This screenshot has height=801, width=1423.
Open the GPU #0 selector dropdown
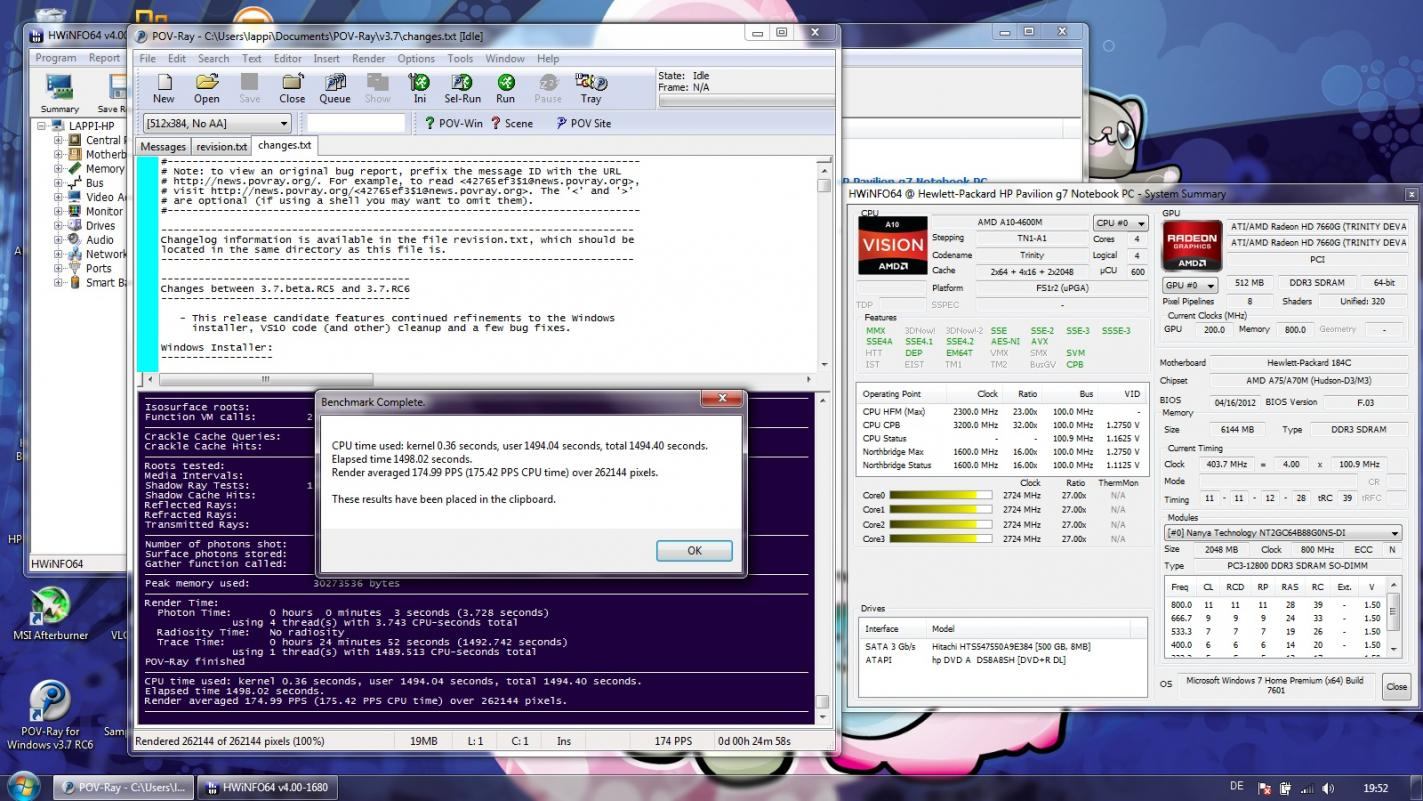point(1189,285)
